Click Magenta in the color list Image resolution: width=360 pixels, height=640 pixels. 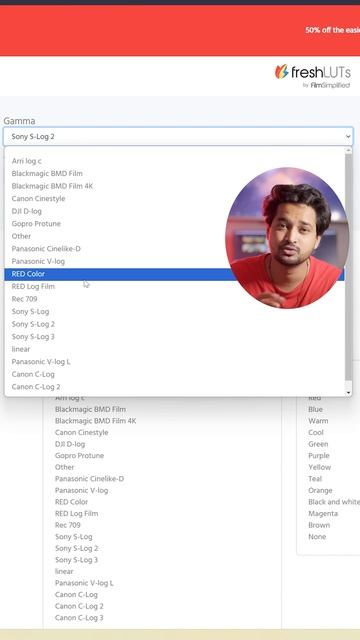point(323,513)
